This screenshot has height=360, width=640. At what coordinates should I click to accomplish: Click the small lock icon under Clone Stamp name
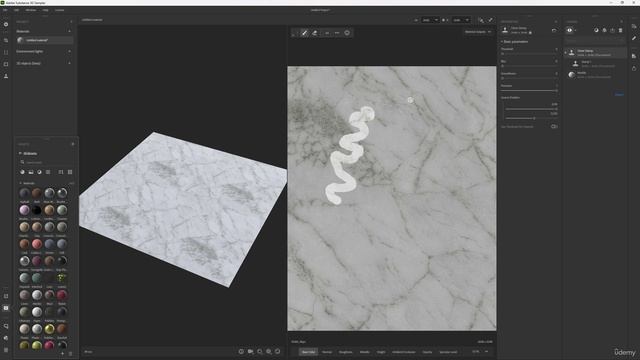point(530,33)
